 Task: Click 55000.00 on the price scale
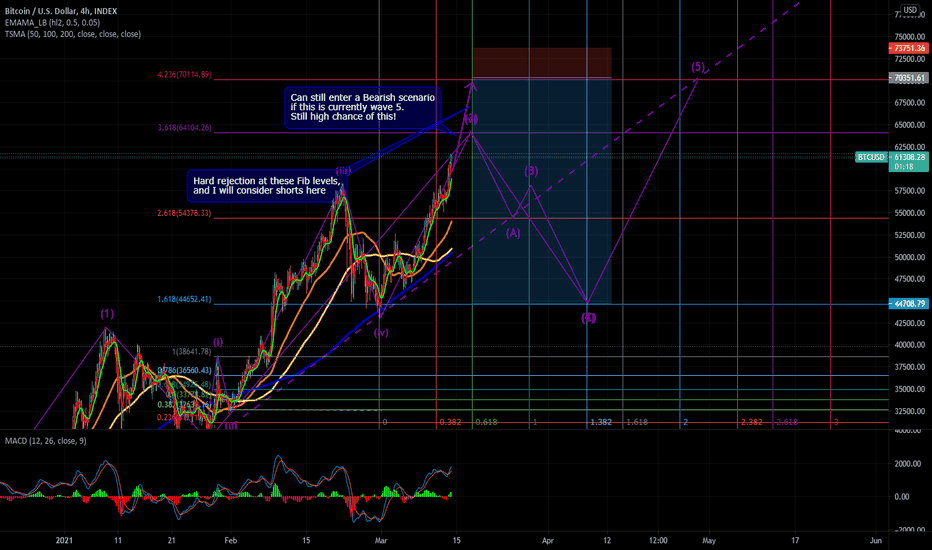(909, 213)
